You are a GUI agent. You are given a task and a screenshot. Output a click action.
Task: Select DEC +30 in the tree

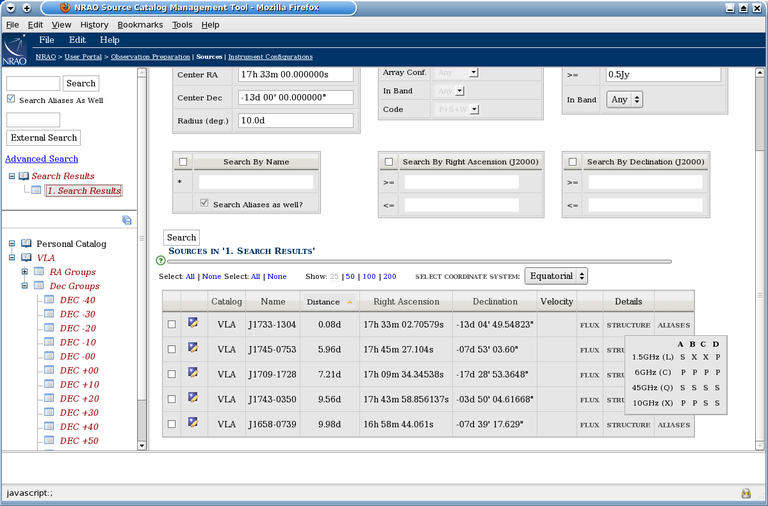coord(79,412)
